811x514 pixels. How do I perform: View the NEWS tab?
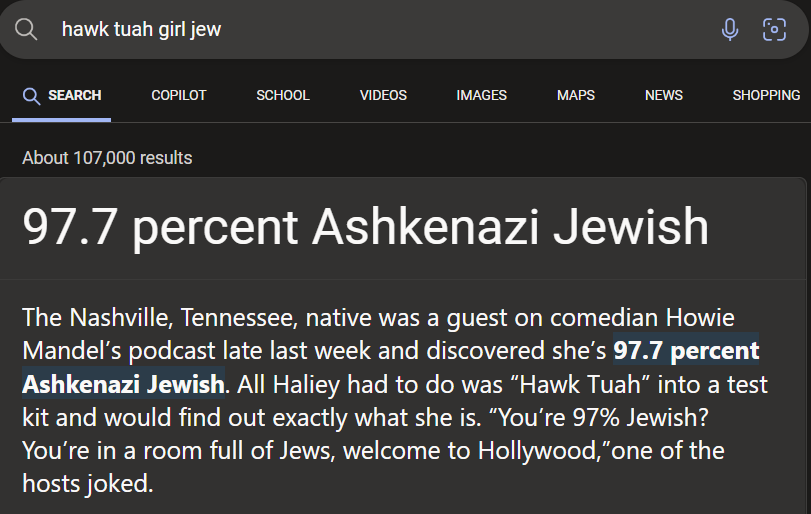664,96
